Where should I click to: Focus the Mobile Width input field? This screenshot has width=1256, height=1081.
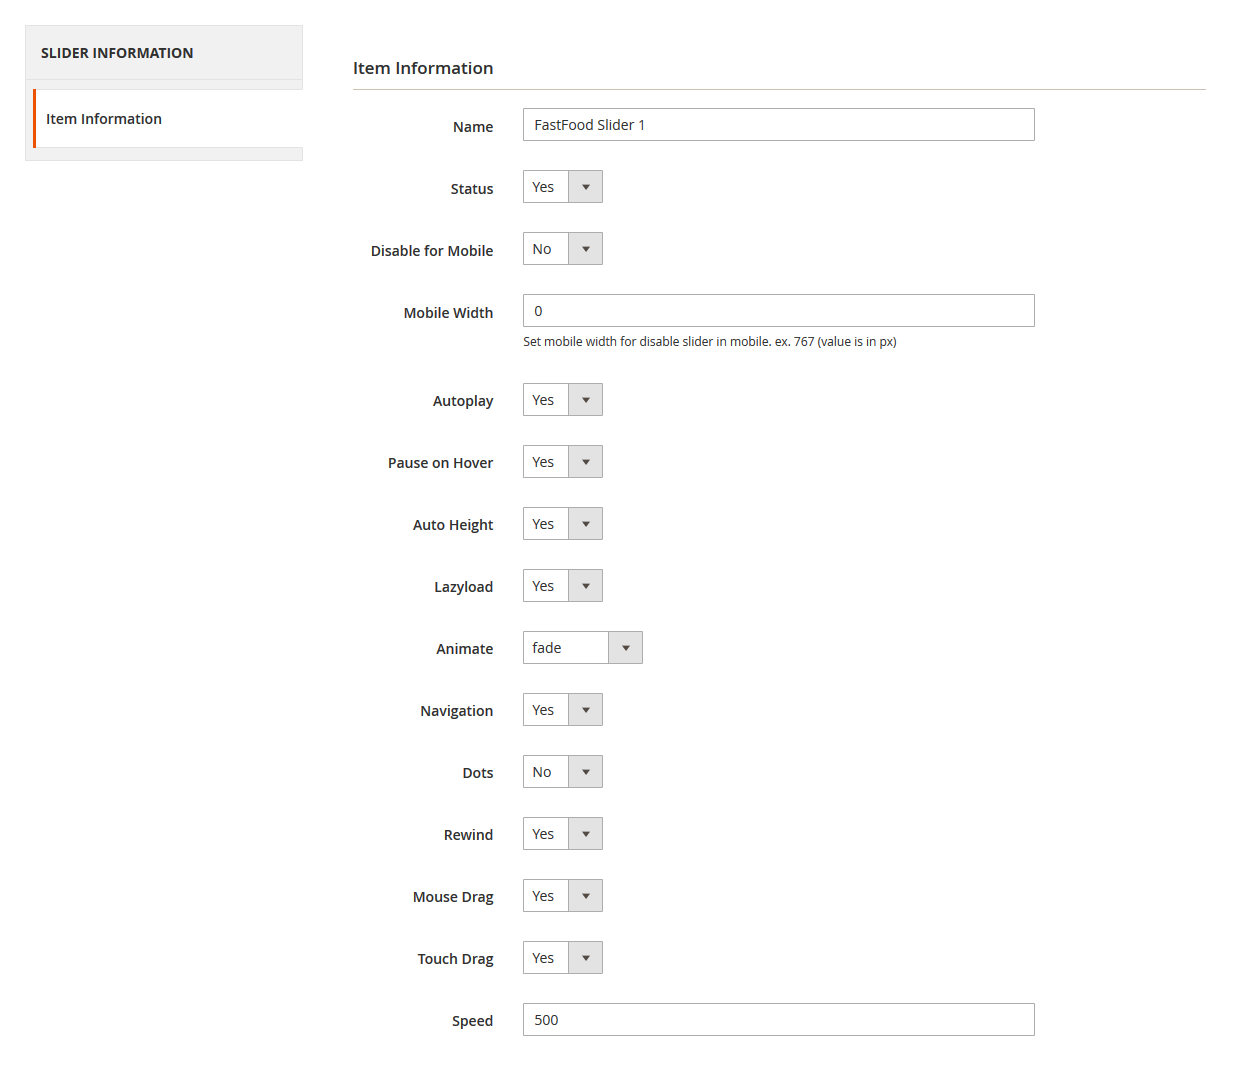click(778, 311)
